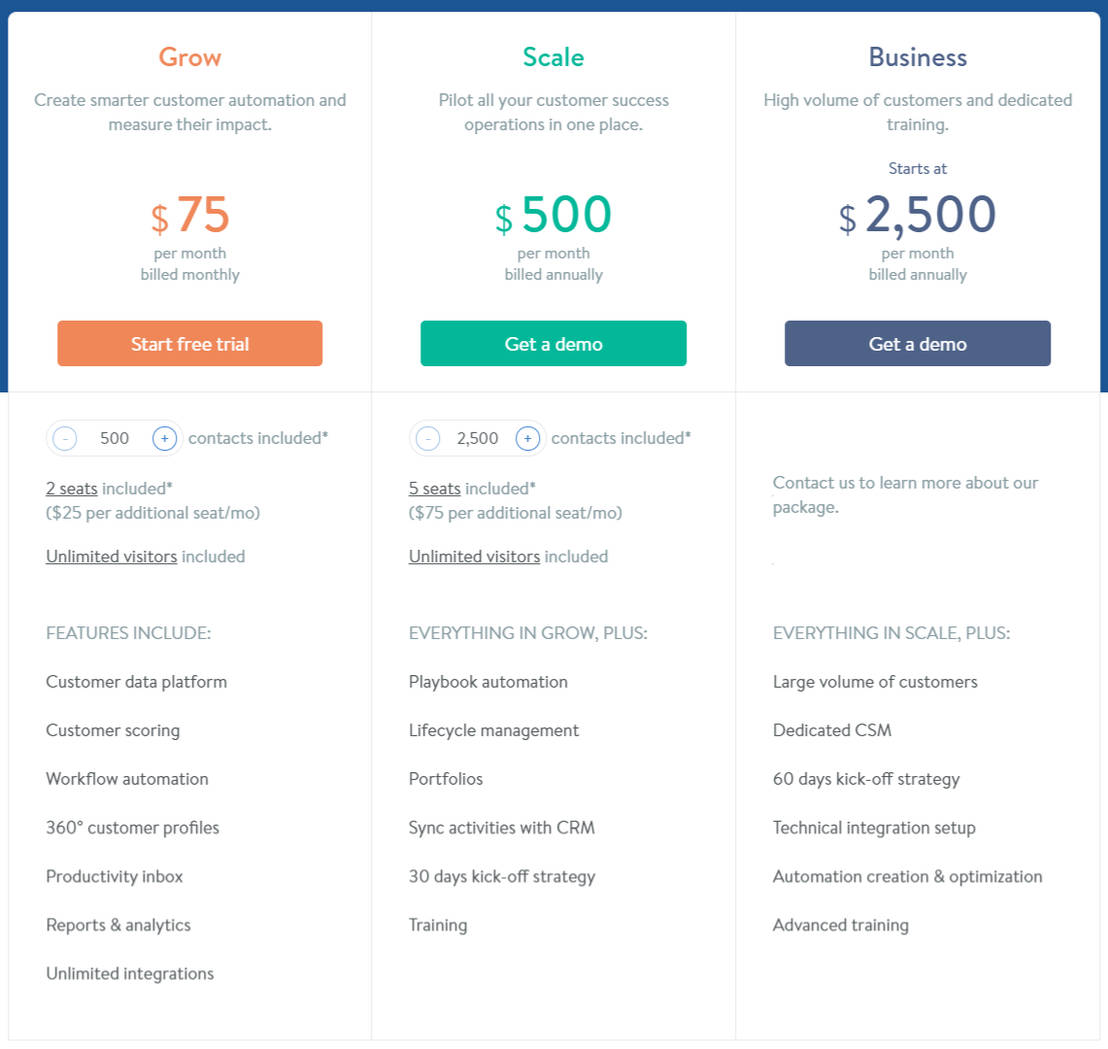The height and width of the screenshot is (1049, 1108).
Task: Click the minus icon on Scale contacts counter
Action: [x=428, y=438]
